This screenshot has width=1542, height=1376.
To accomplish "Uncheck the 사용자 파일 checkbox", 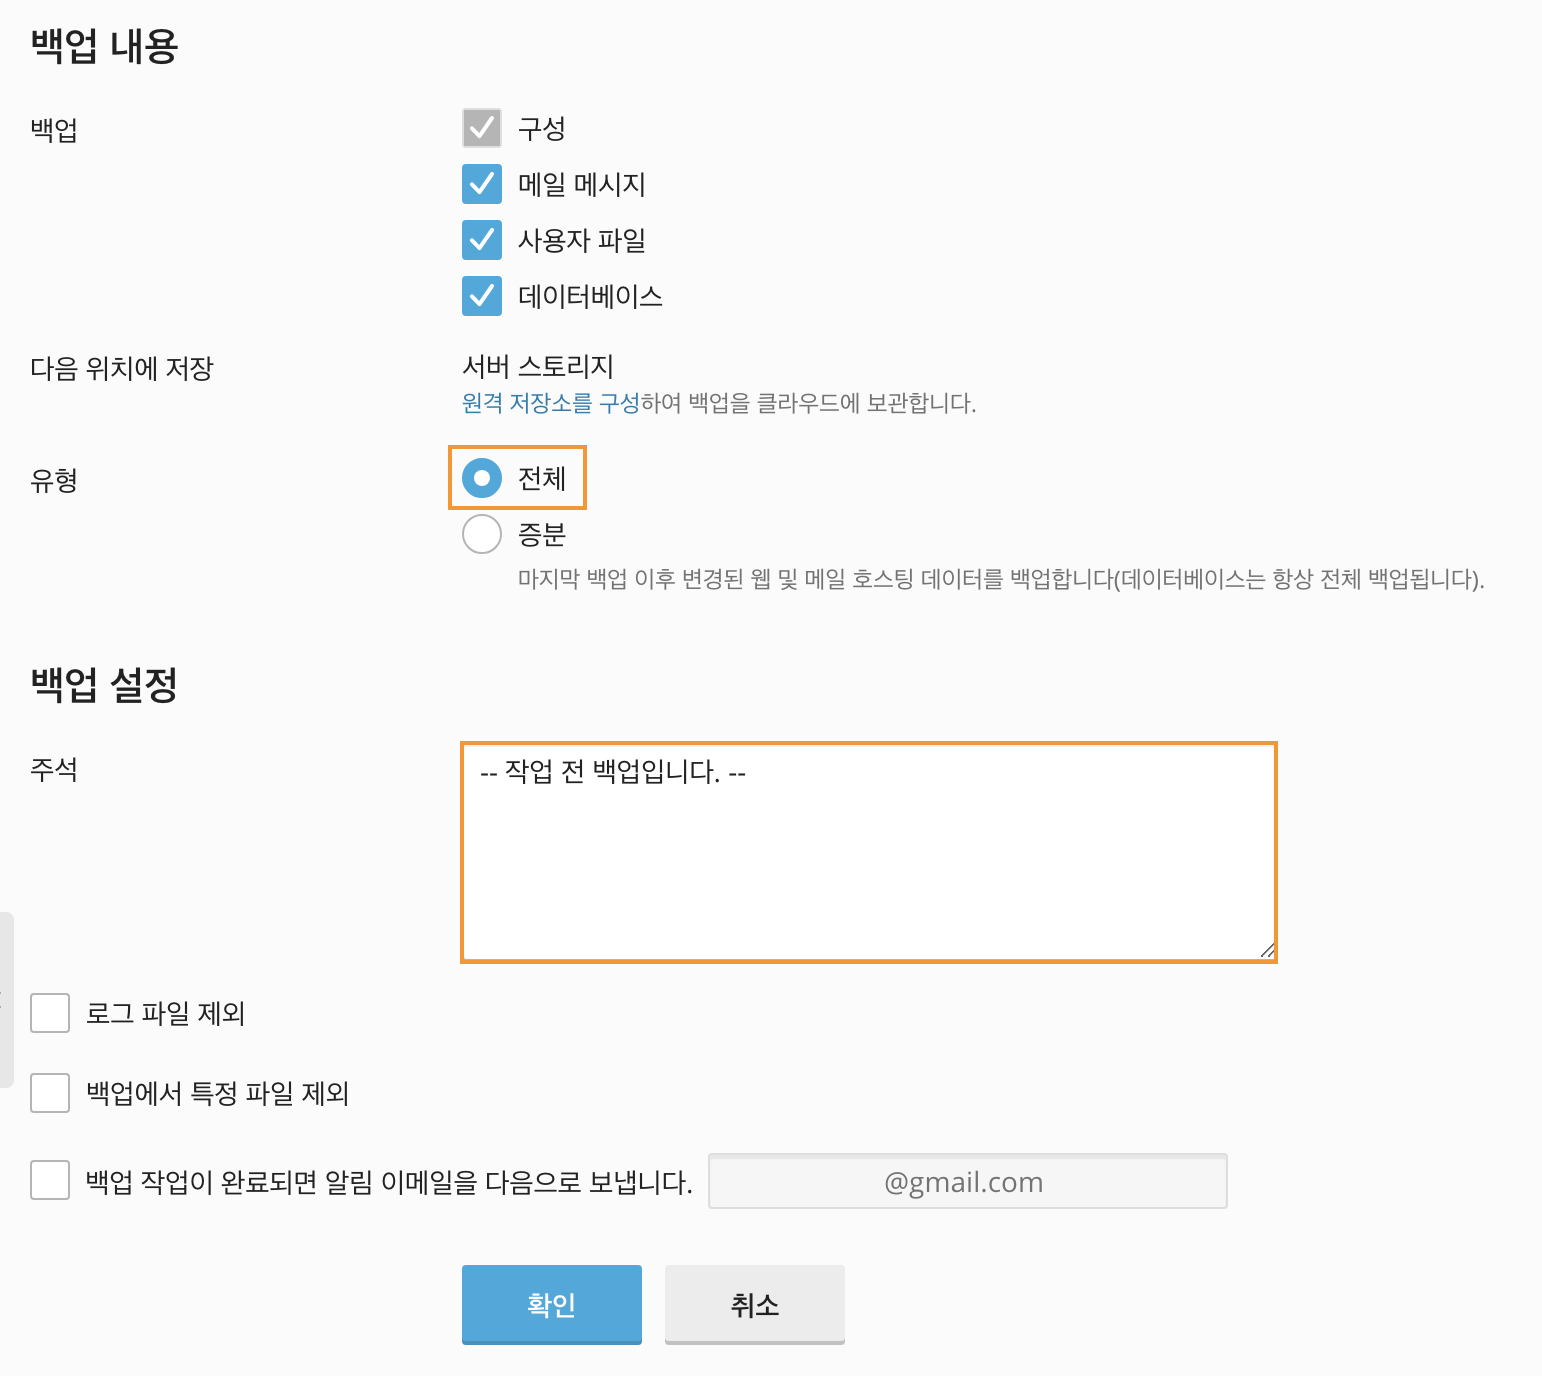I will pyautogui.click(x=482, y=240).
